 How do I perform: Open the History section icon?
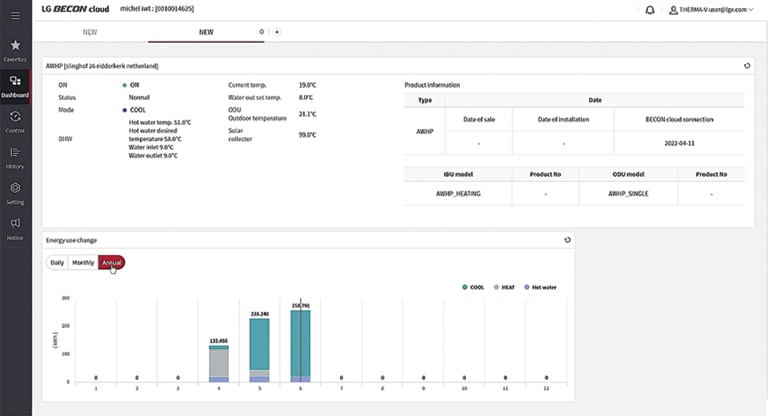tap(15, 157)
